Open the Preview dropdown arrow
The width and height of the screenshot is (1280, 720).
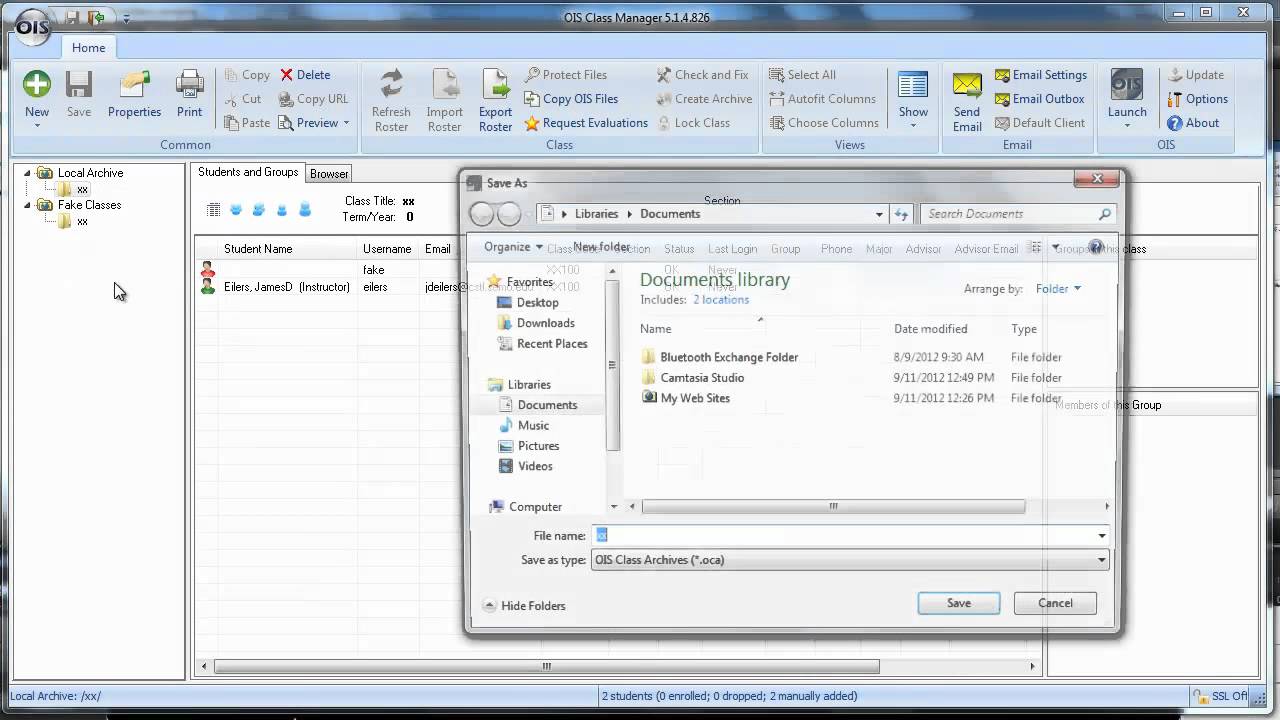pos(346,123)
